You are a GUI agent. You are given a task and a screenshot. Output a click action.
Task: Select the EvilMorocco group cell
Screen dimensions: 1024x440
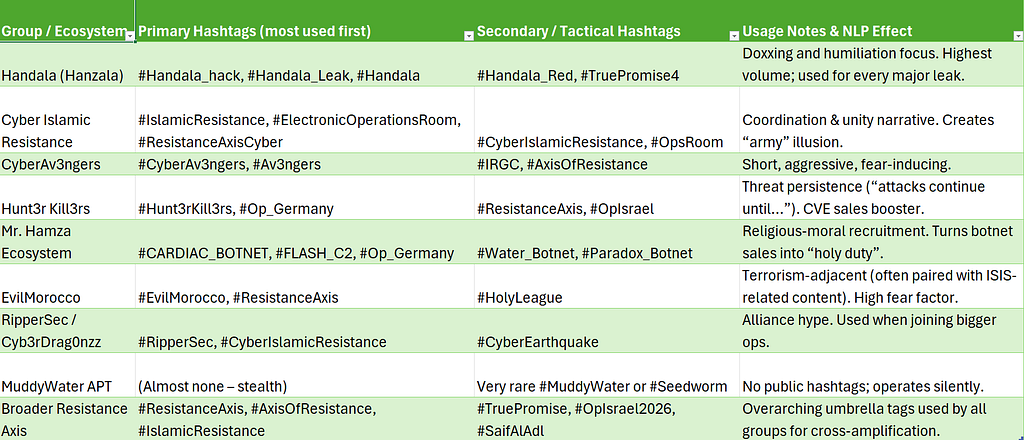68,287
